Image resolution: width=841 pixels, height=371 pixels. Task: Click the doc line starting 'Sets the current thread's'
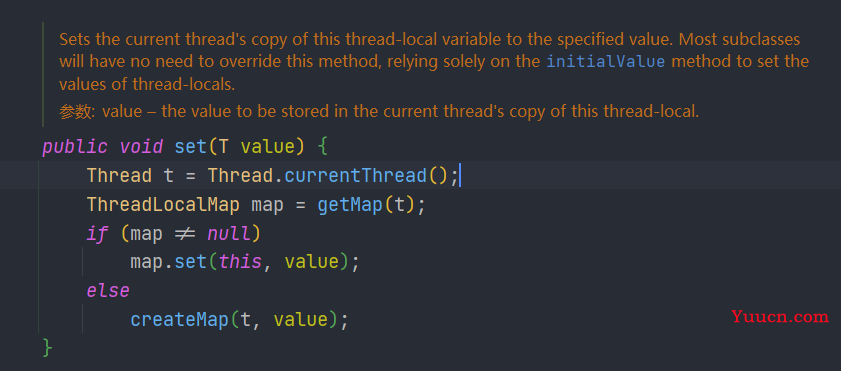pyautogui.click(x=430, y=39)
